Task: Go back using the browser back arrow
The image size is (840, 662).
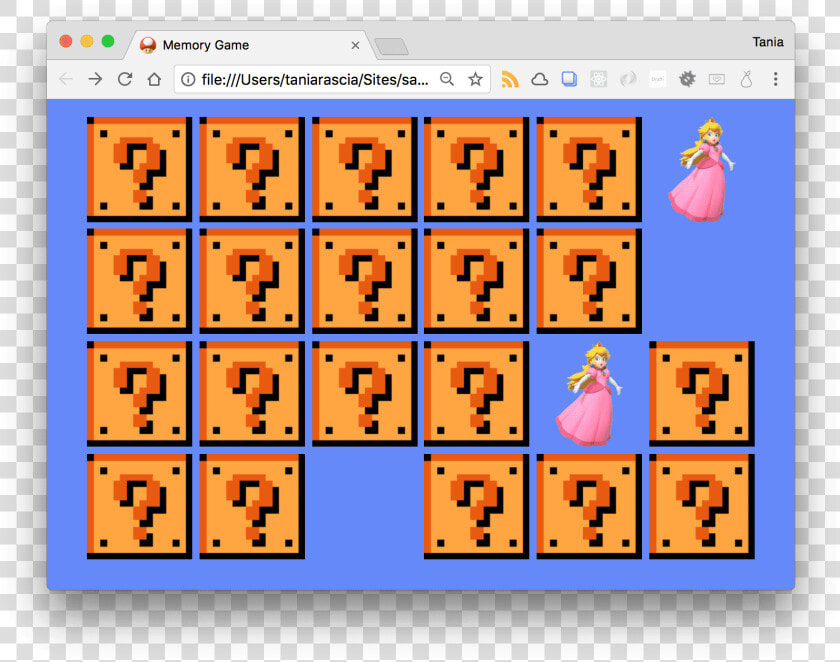Action: pyautogui.click(x=66, y=79)
